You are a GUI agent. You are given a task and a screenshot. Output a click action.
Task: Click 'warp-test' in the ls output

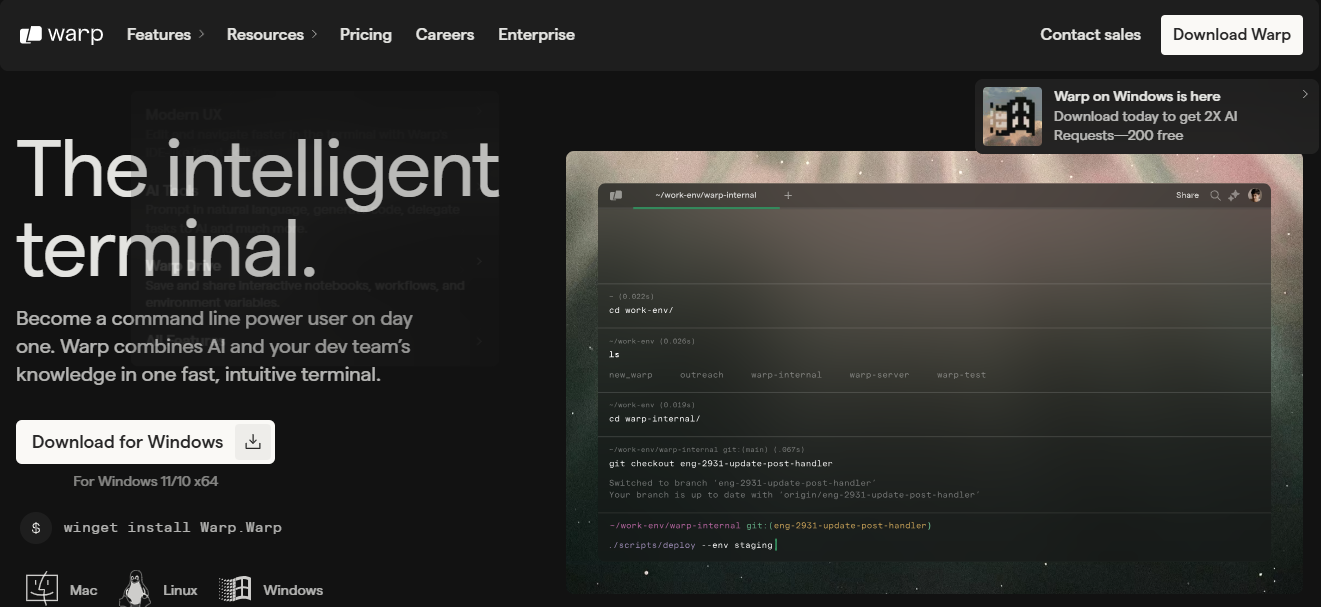[x=961, y=375]
